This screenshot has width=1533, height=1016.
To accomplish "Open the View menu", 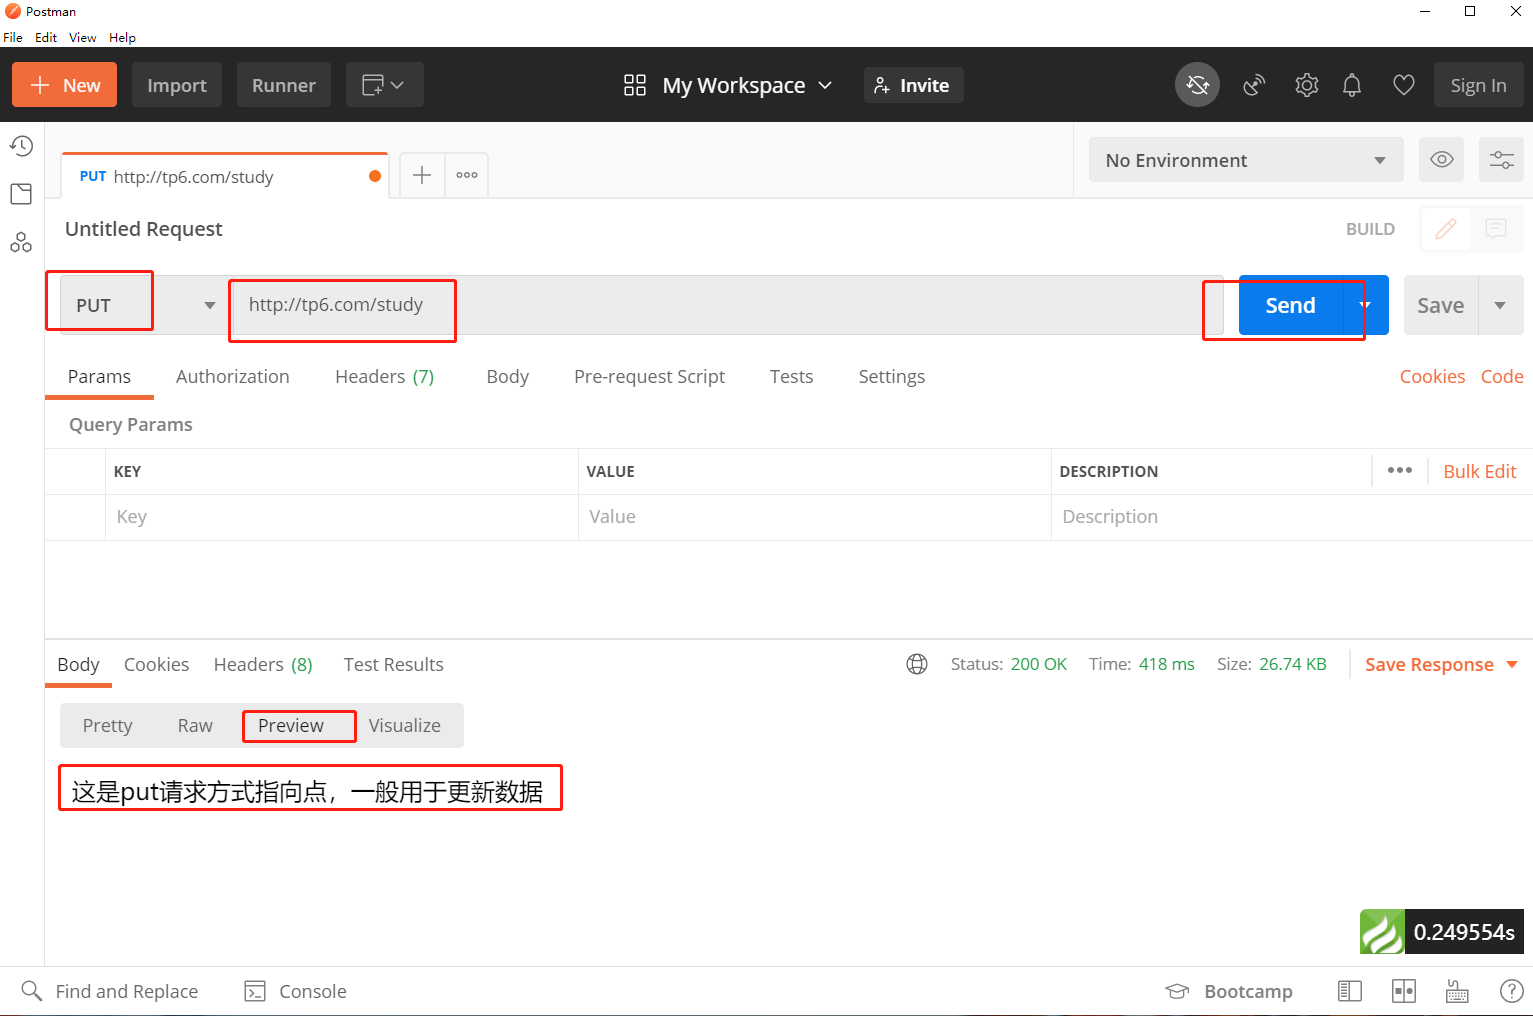I will click(82, 37).
